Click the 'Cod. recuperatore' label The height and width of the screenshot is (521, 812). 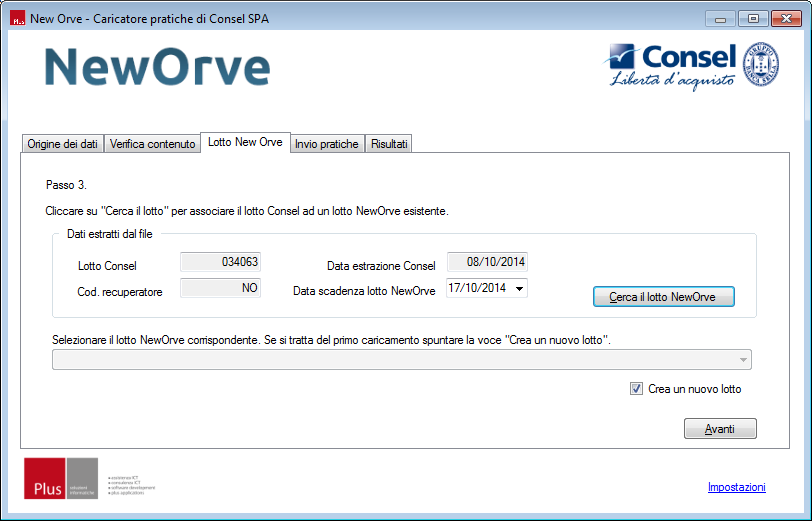[x=120, y=292]
